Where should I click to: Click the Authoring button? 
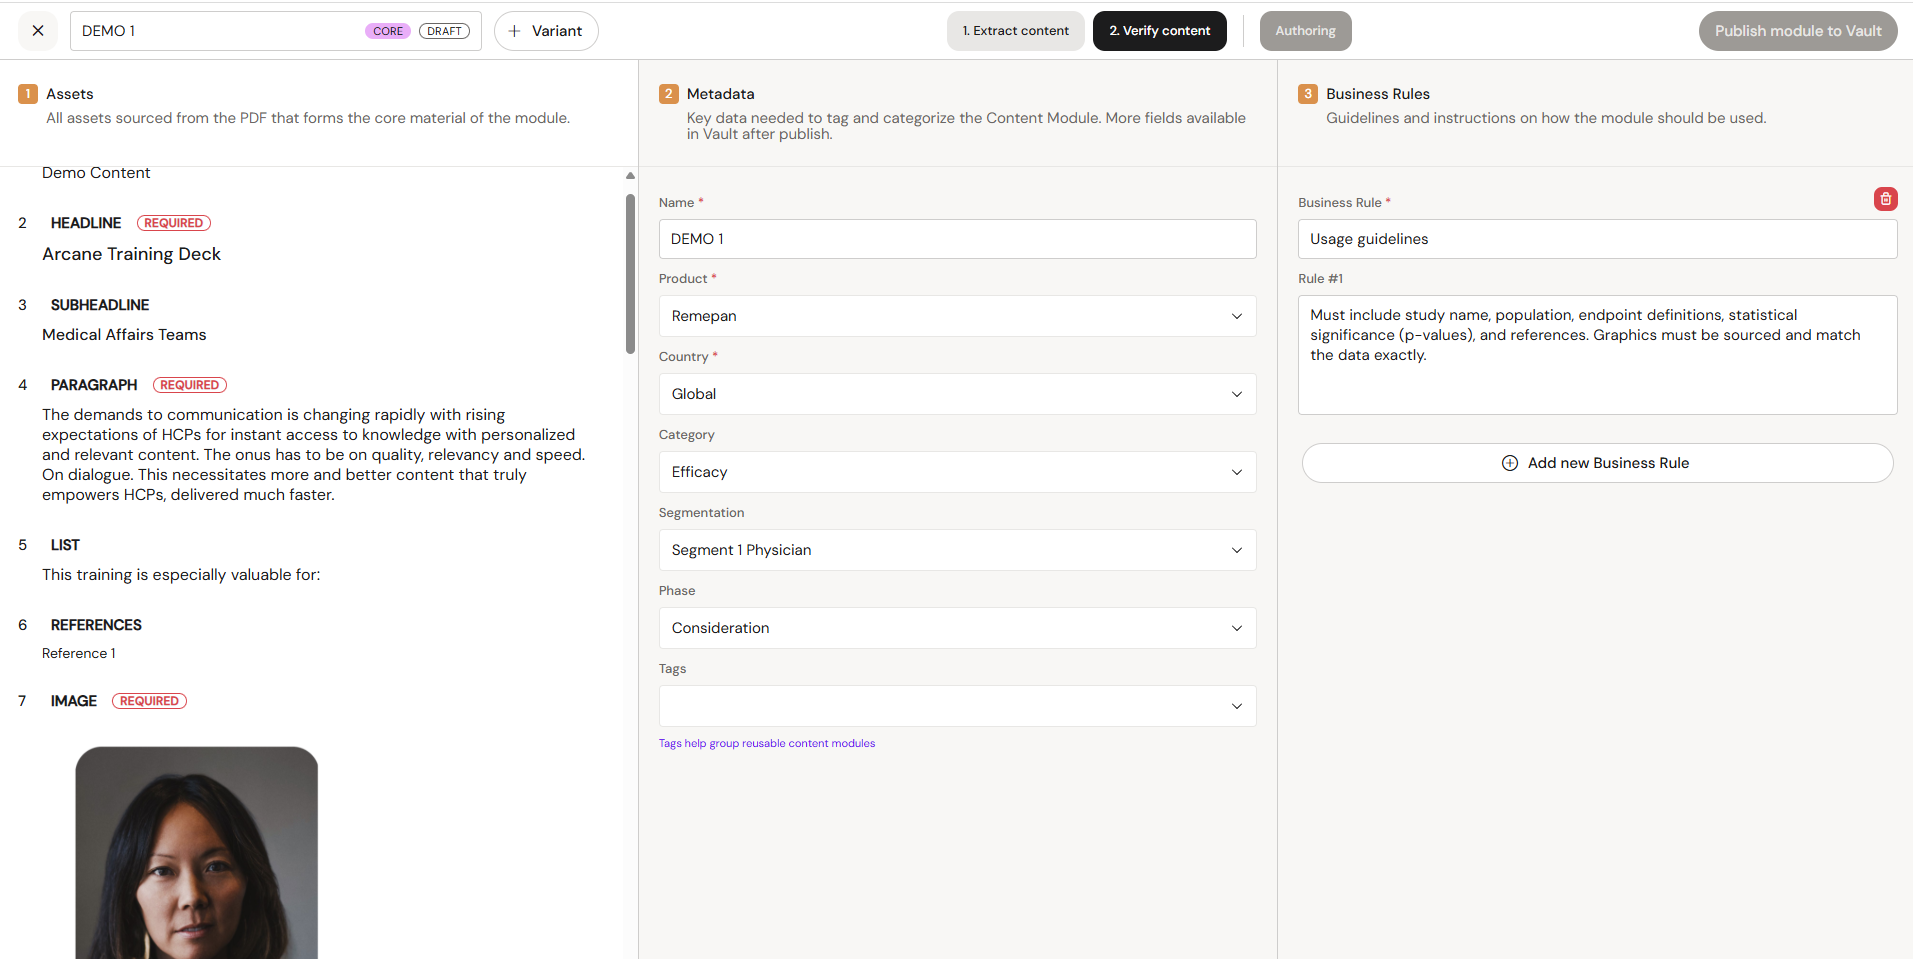click(x=1305, y=31)
